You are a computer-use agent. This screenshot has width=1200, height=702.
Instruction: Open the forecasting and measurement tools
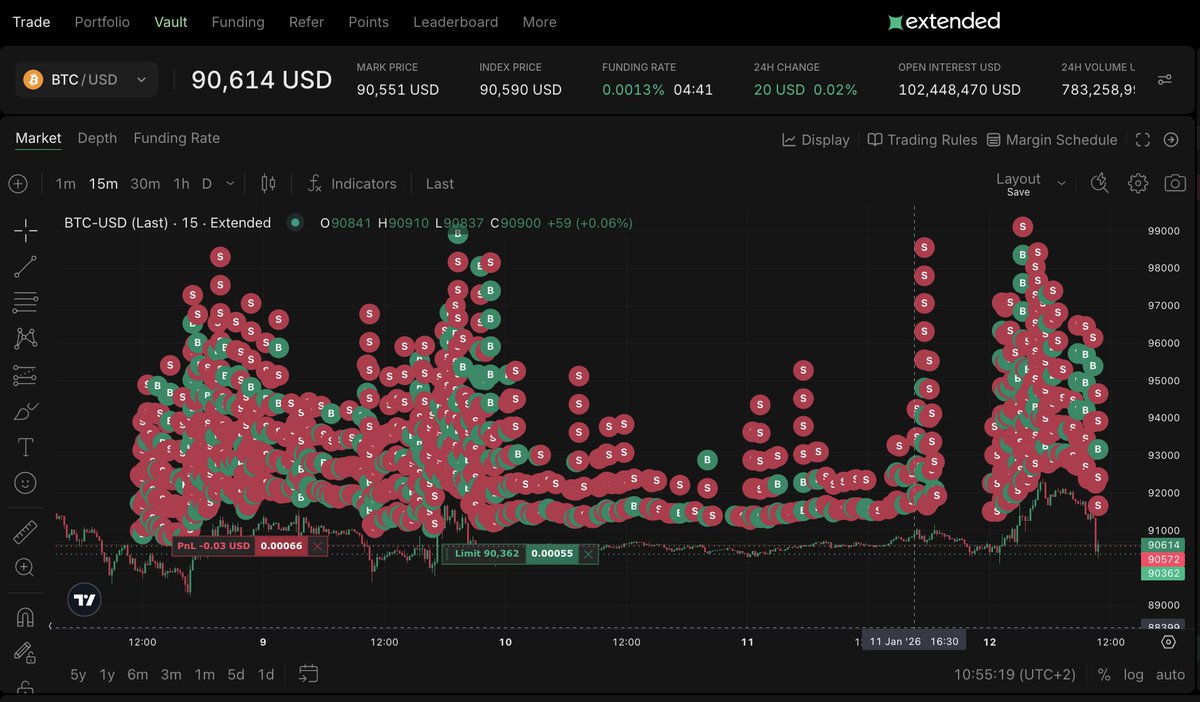pos(26,375)
